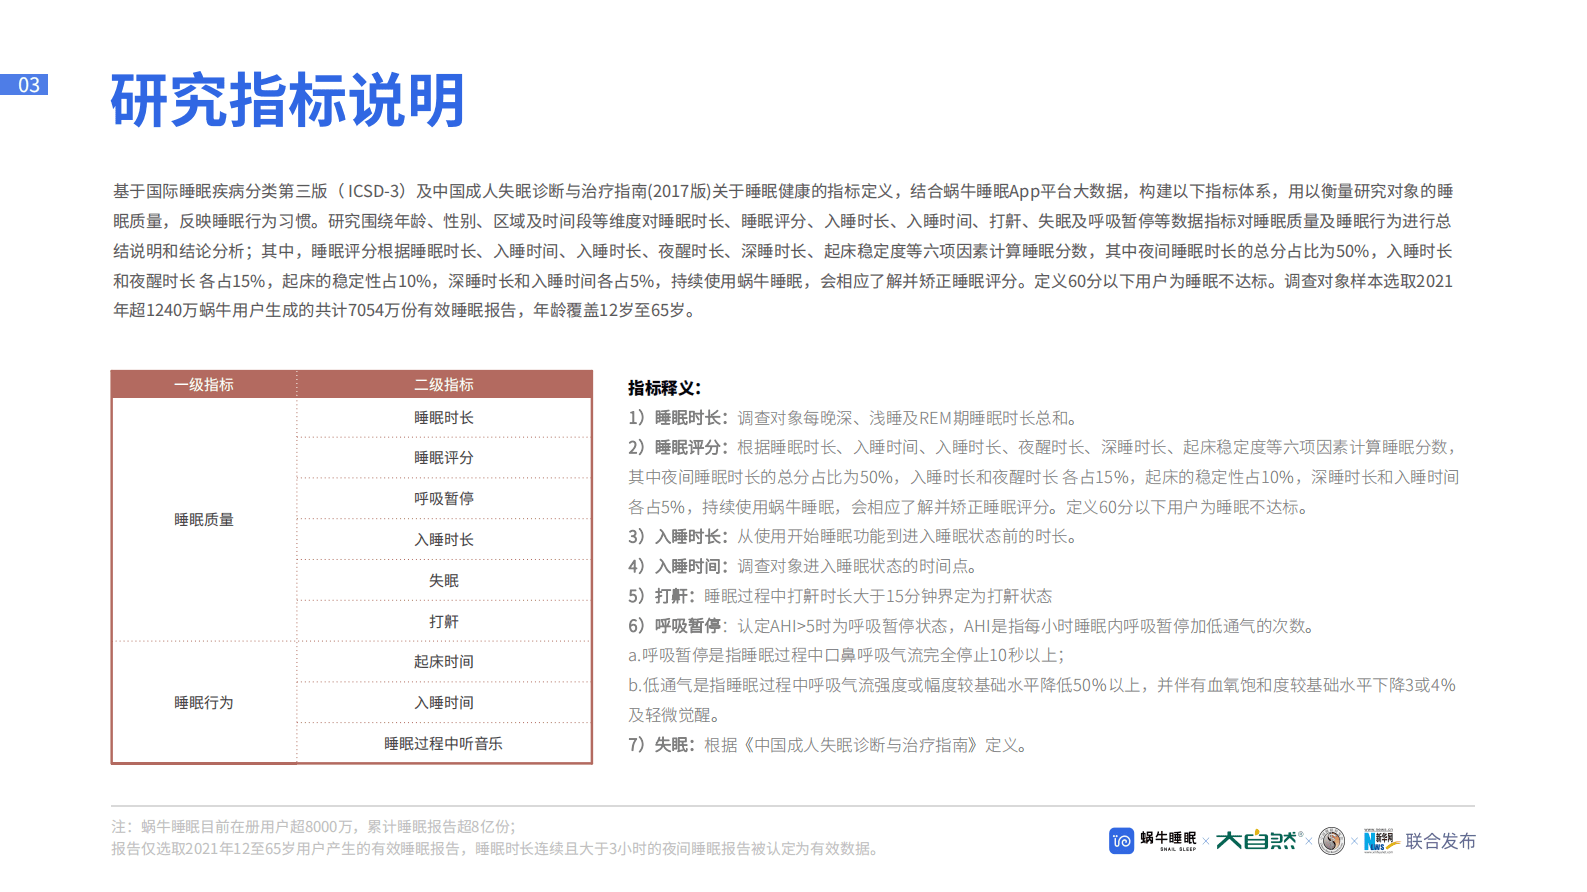Viewport: 1587px width, 892px height.
Task: Click the 蜗牛睡眠 SNAIL SLEEP wordmark
Action: 1168,840
